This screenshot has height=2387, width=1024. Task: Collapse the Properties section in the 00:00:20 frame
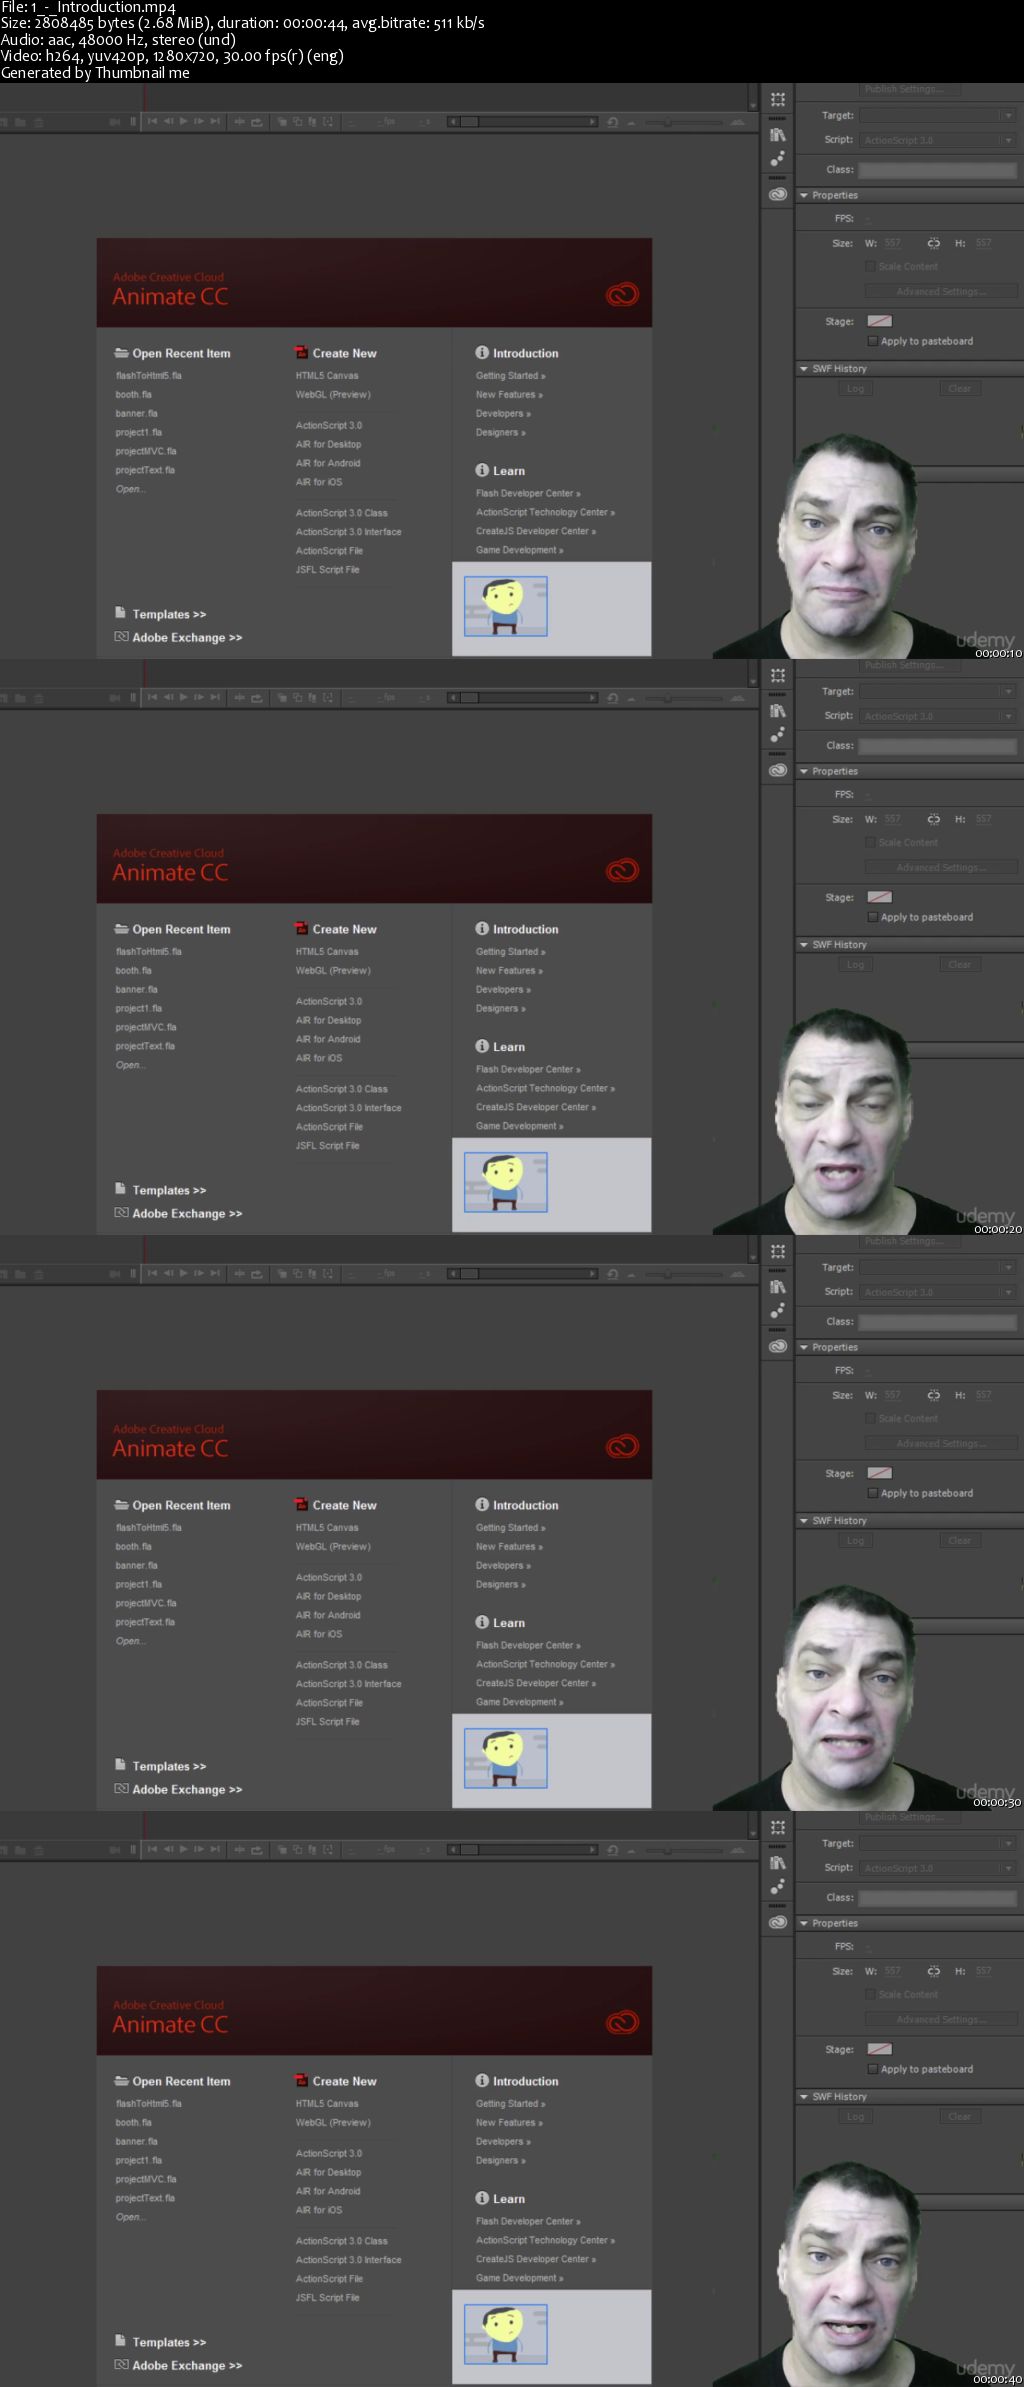click(x=804, y=771)
